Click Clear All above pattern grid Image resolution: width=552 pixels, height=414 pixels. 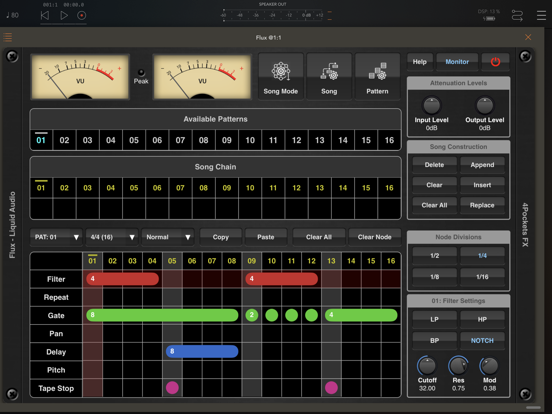319,237
